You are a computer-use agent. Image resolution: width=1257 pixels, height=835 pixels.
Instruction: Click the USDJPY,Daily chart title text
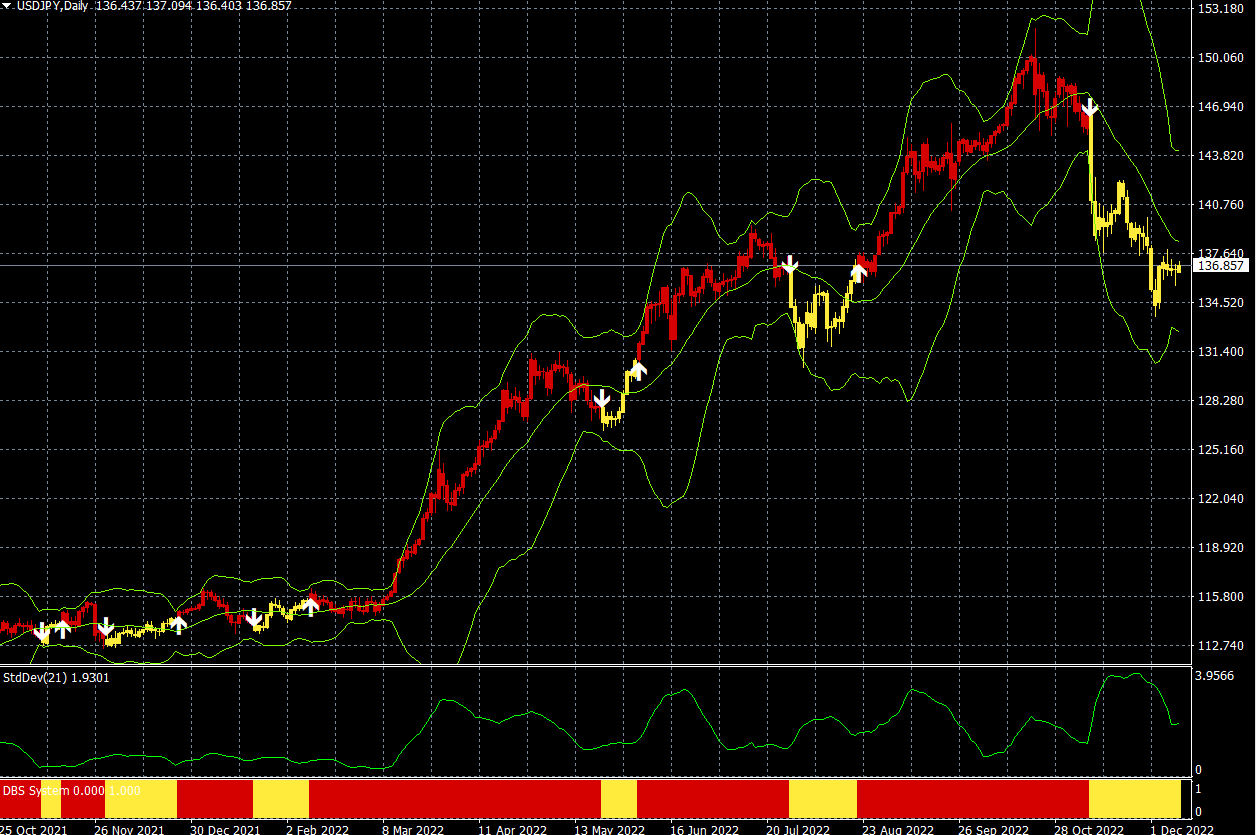[x=51, y=6]
